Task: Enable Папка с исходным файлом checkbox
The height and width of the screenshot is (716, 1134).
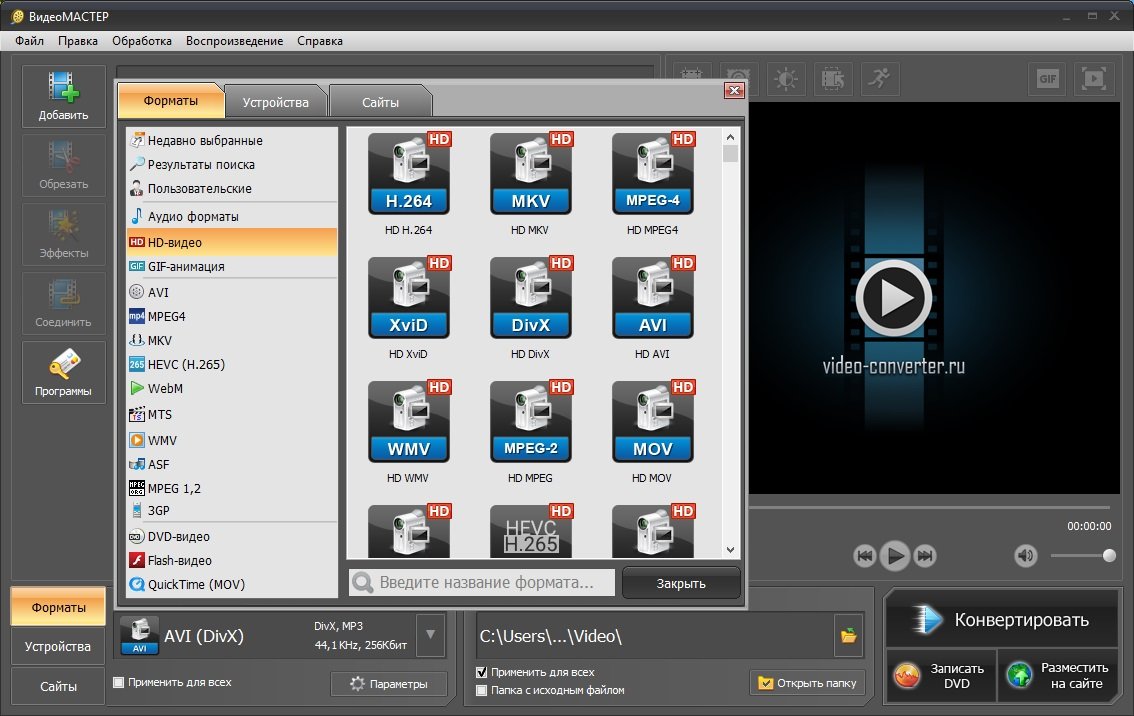Action: click(482, 690)
